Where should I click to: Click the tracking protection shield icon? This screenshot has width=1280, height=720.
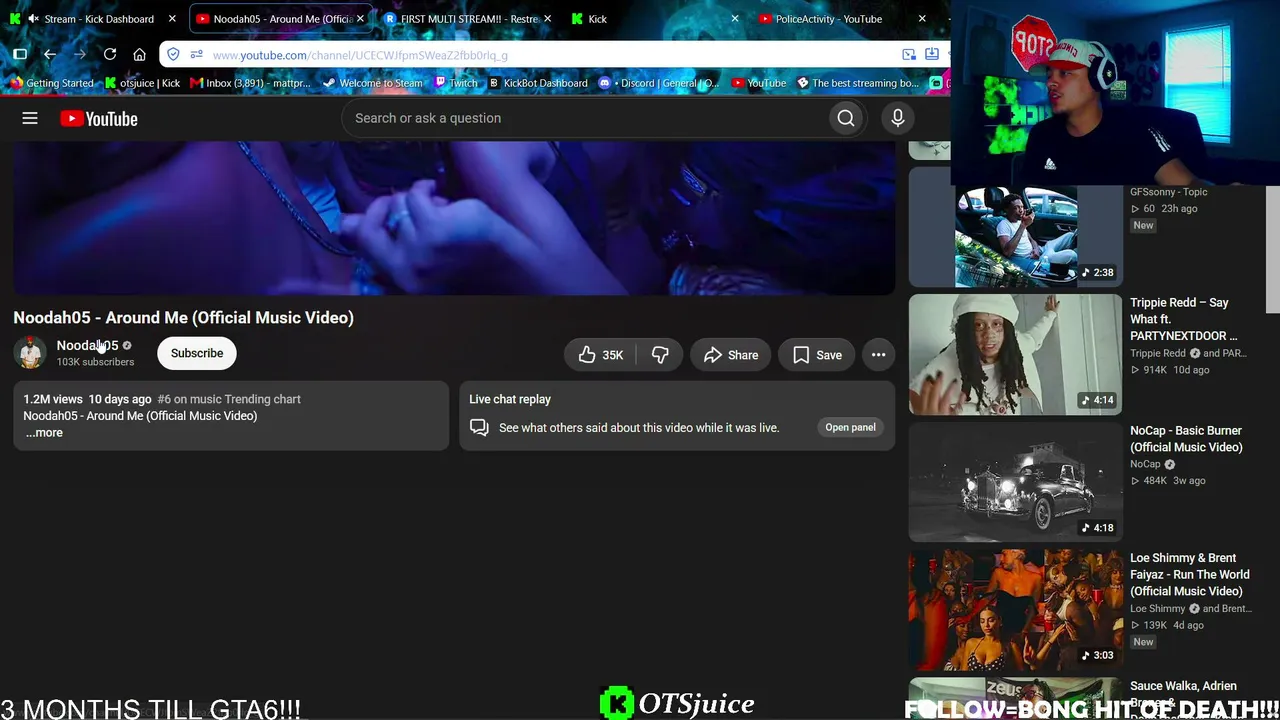click(174, 55)
